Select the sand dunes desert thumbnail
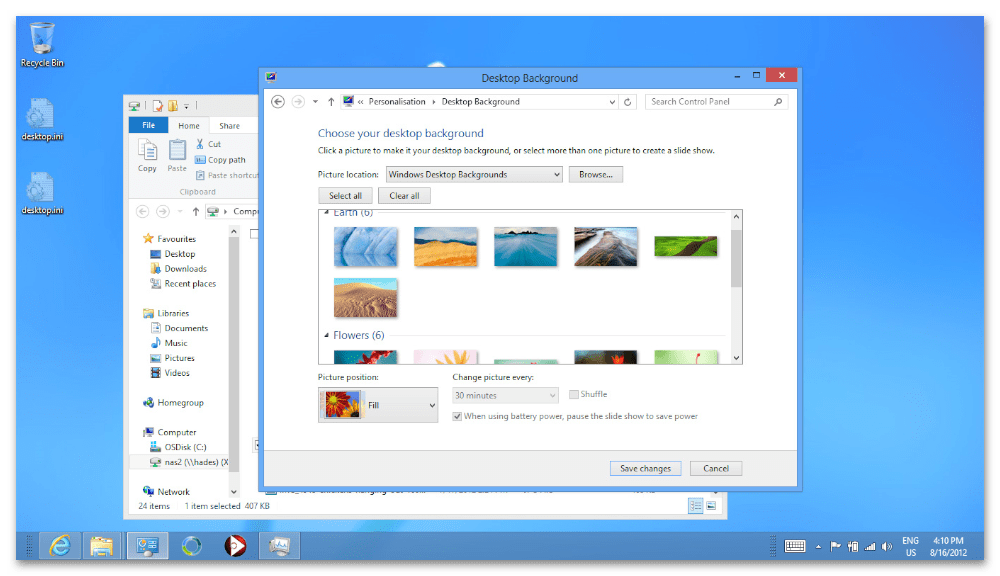 coord(365,298)
